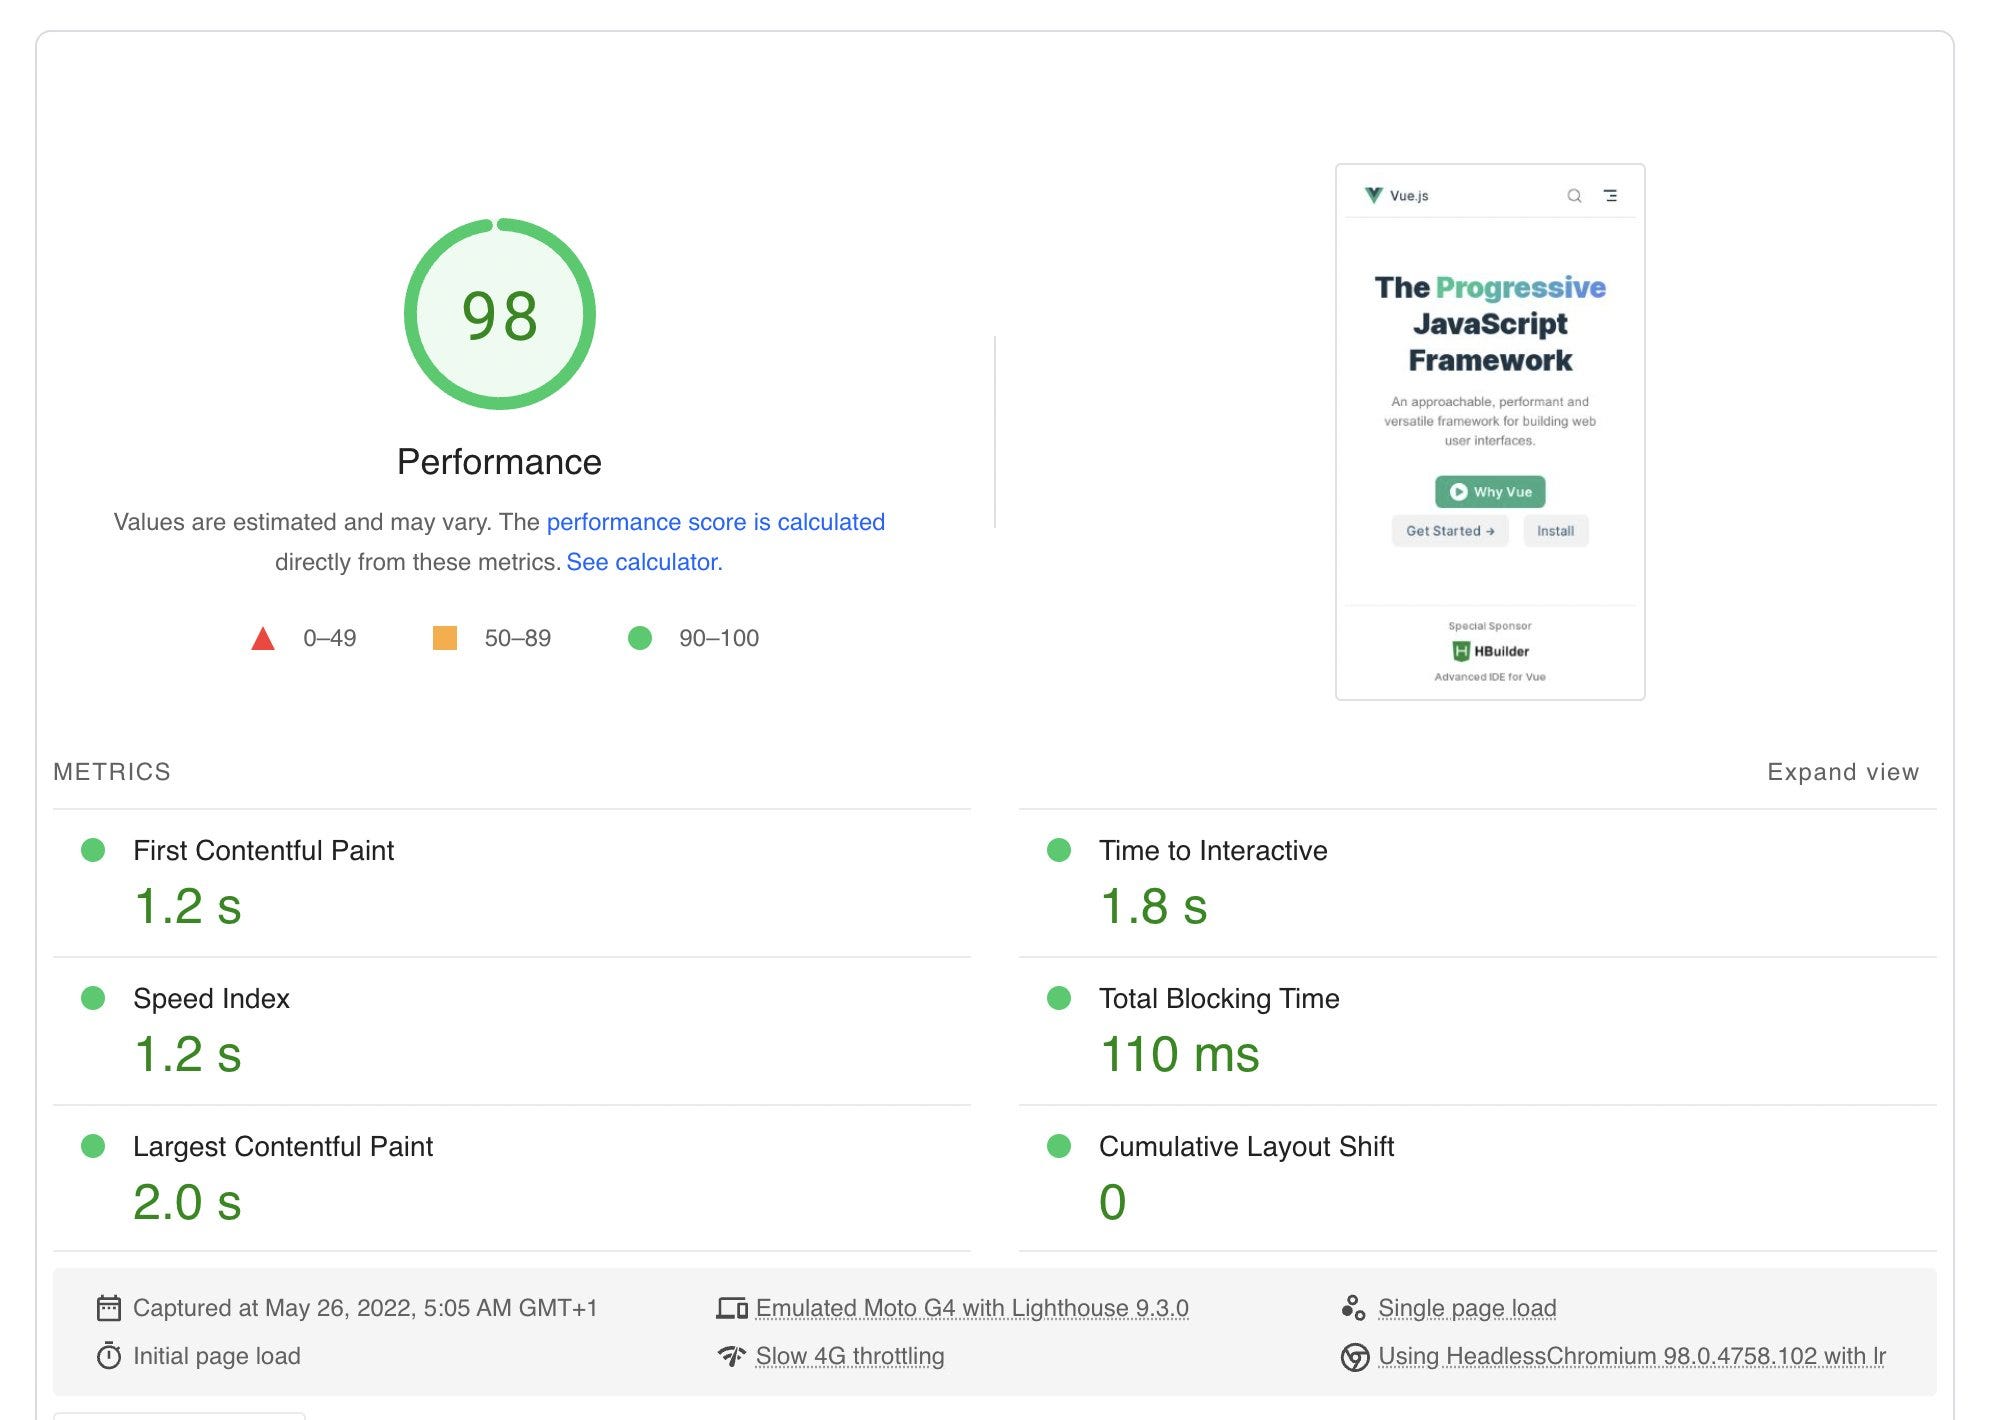The width and height of the screenshot is (2016, 1420).
Task: Click the Why Vue button in the thumbnail
Action: tap(1490, 492)
